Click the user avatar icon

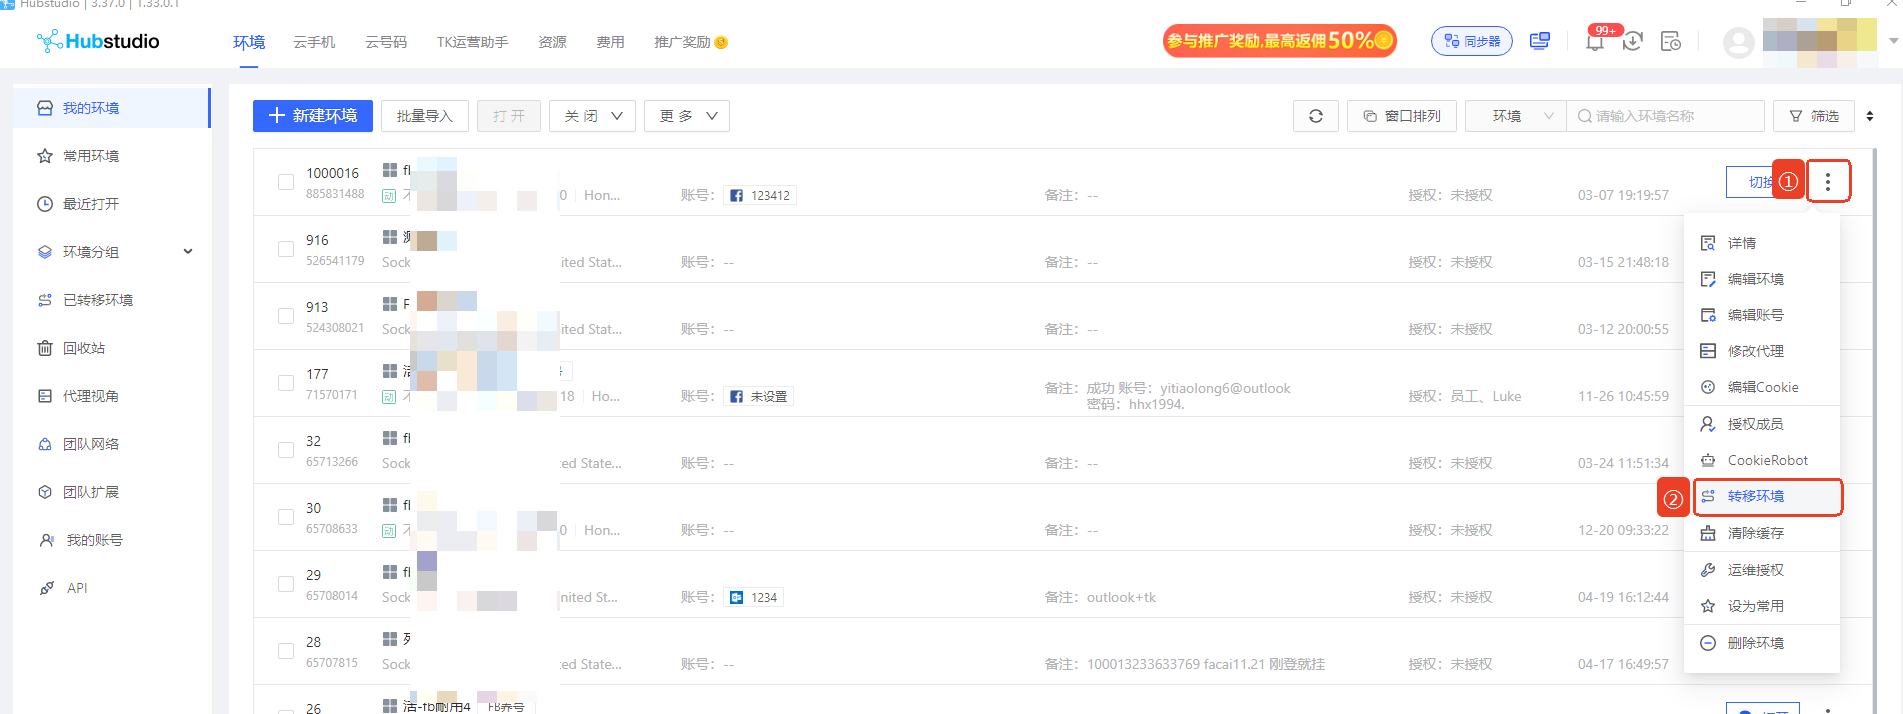coord(1738,42)
